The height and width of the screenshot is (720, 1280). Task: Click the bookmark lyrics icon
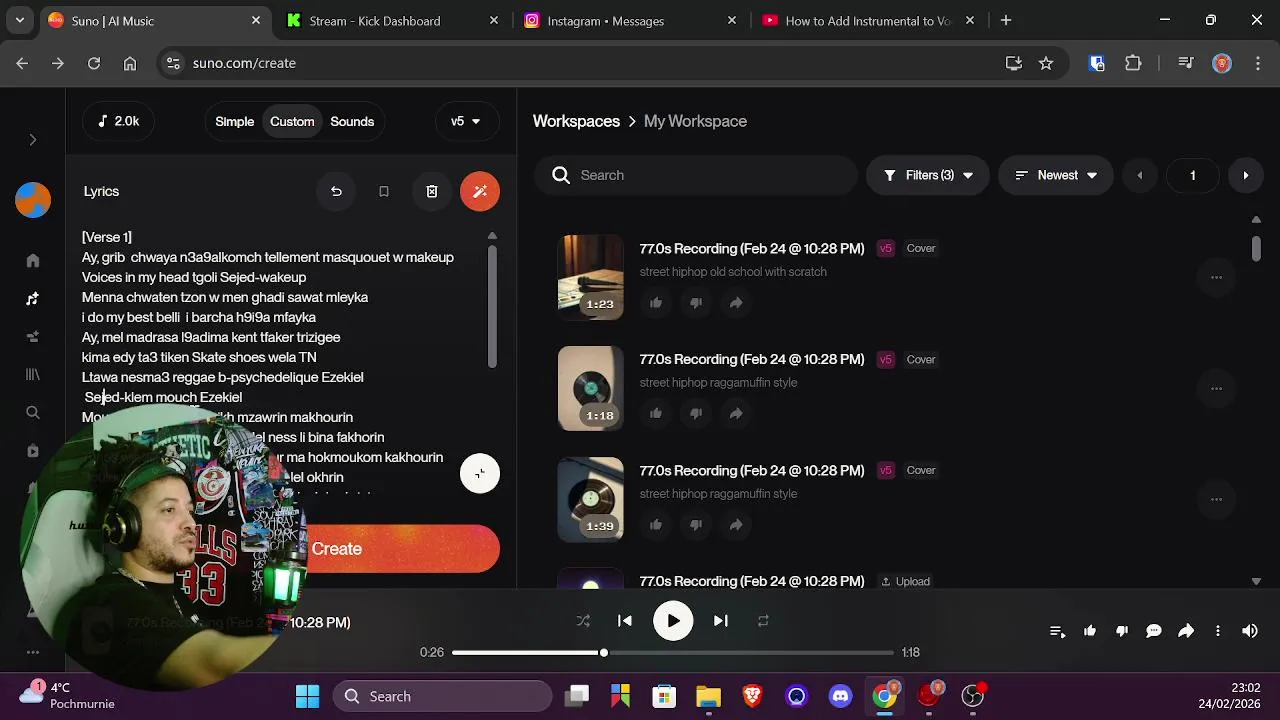pos(384,191)
